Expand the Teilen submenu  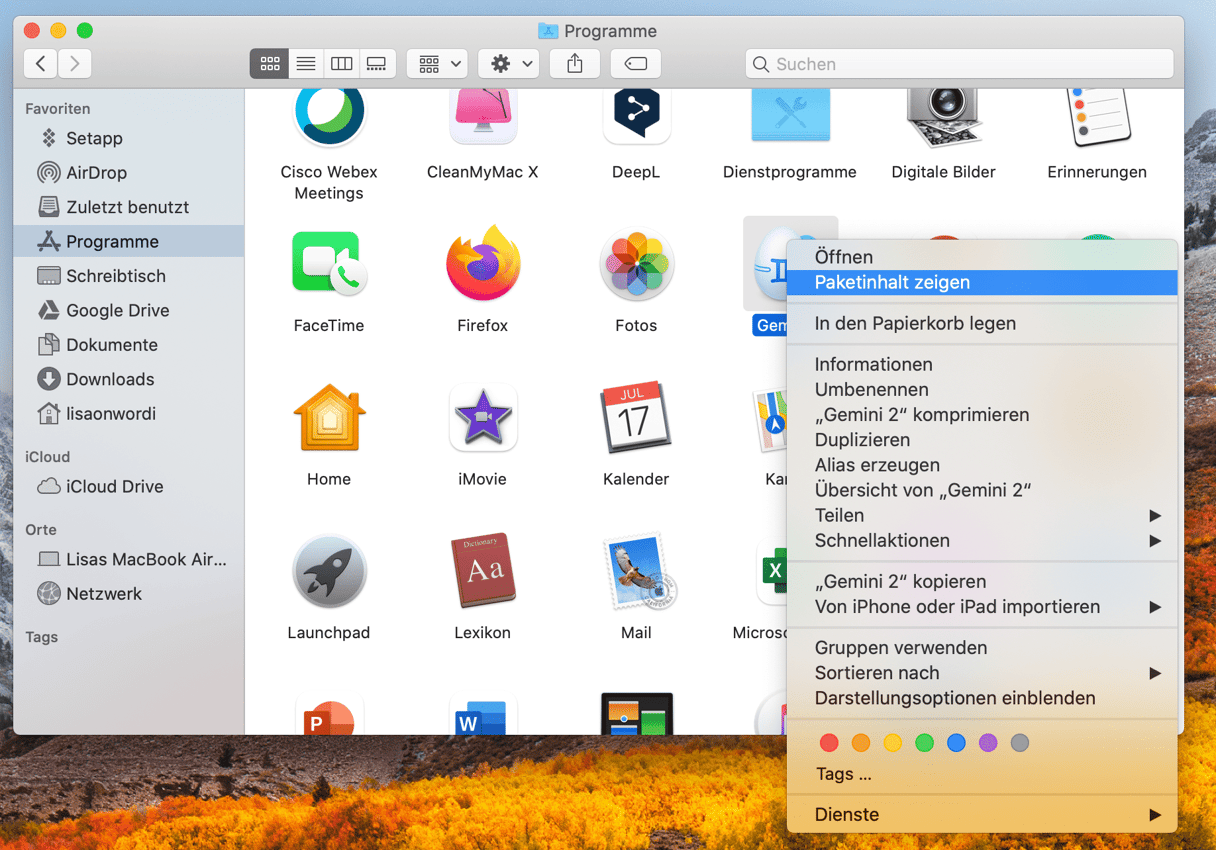(x=982, y=516)
